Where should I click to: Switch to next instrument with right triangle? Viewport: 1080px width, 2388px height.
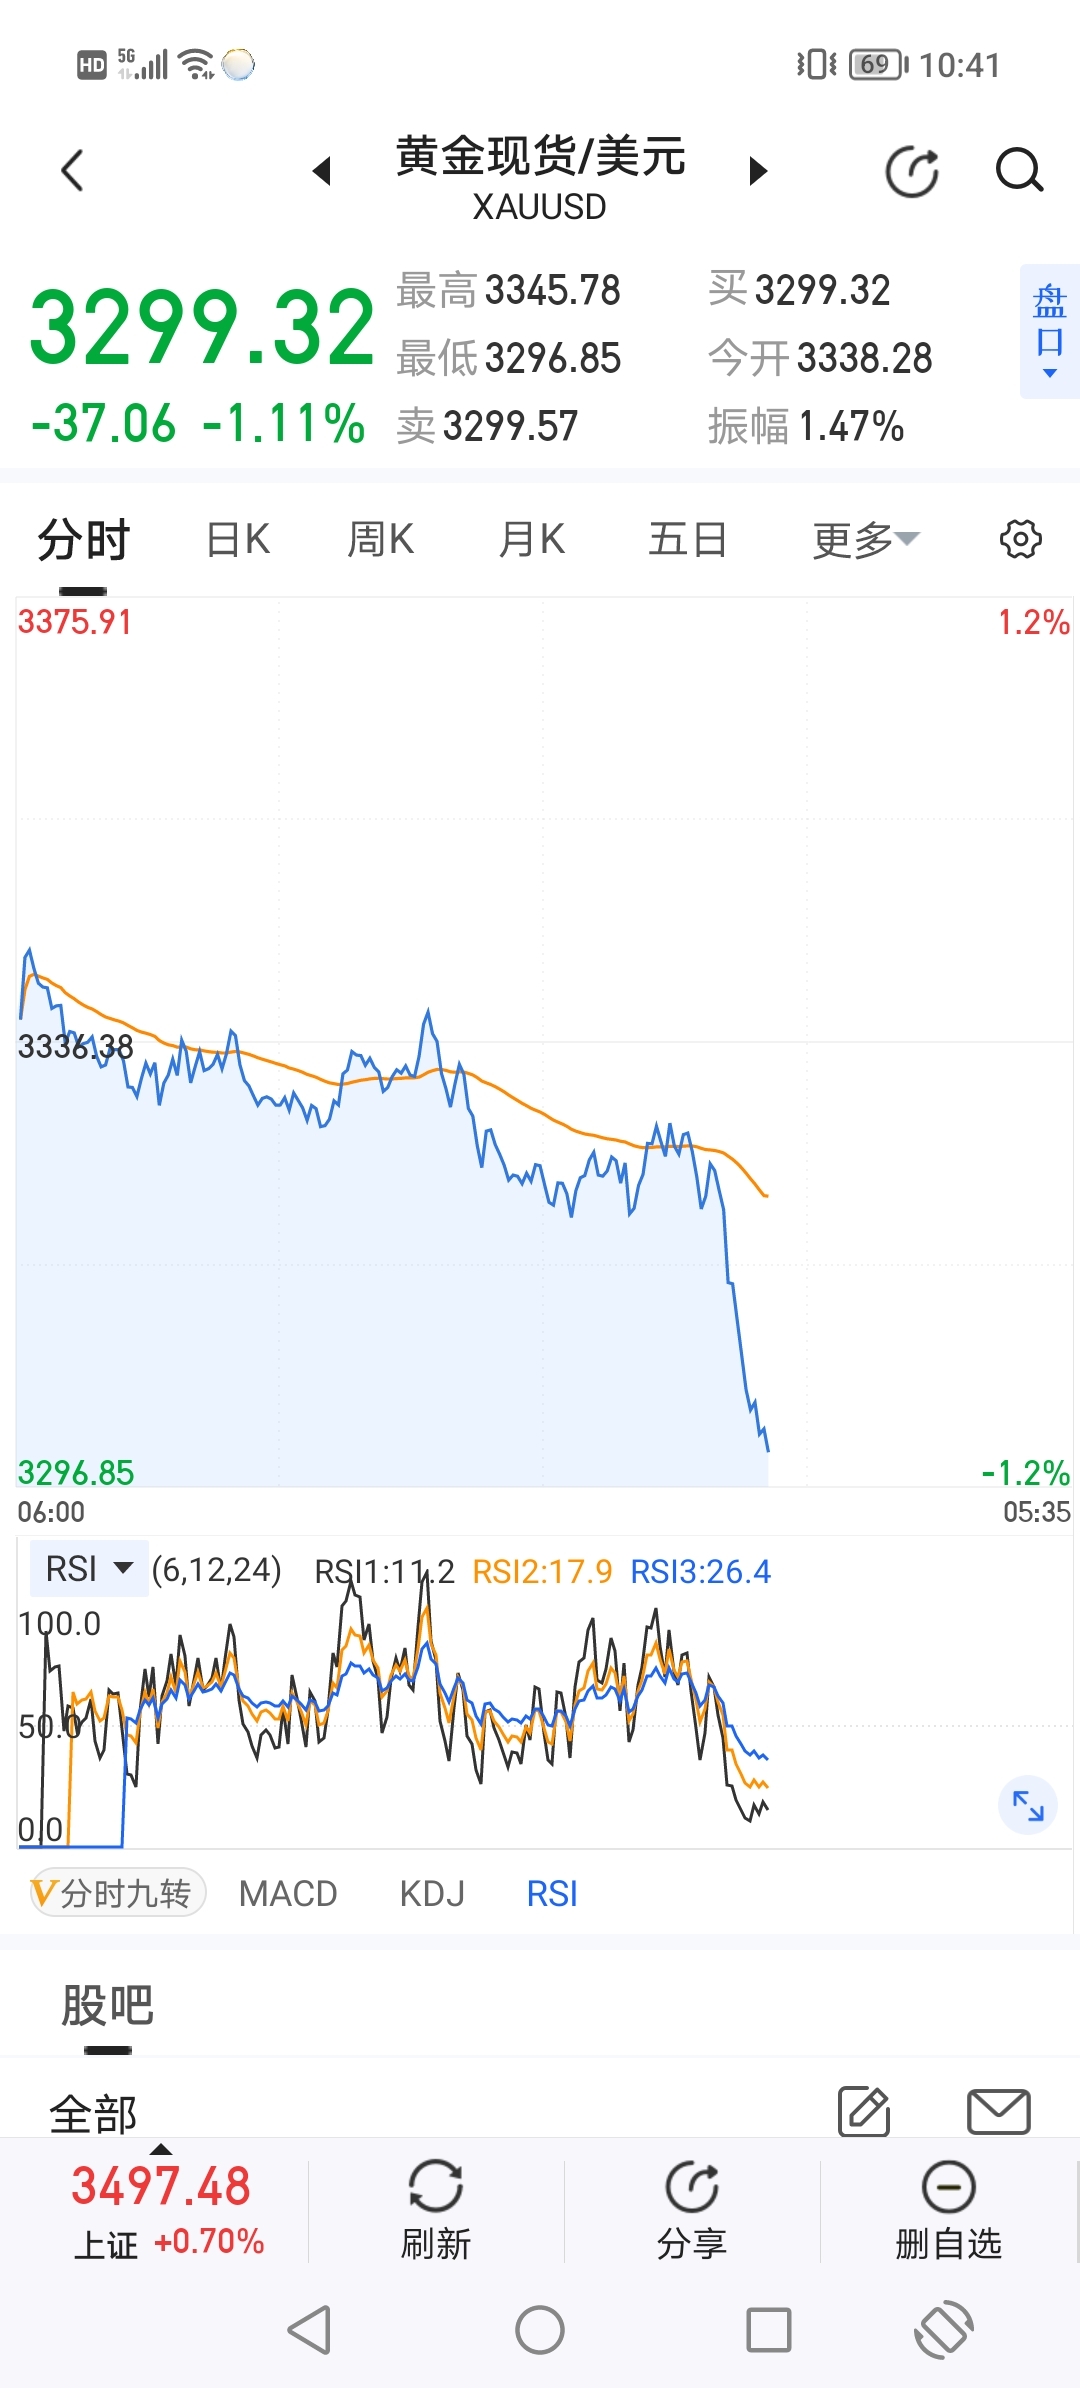click(x=758, y=171)
